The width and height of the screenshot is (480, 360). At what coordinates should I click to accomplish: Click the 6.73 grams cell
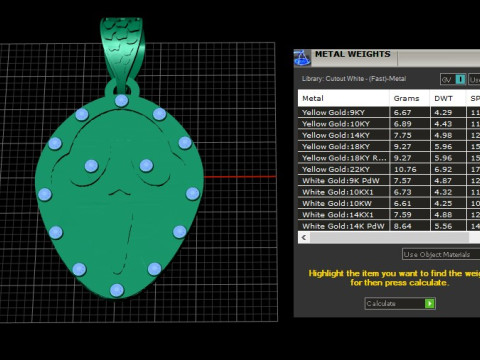point(410,192)
